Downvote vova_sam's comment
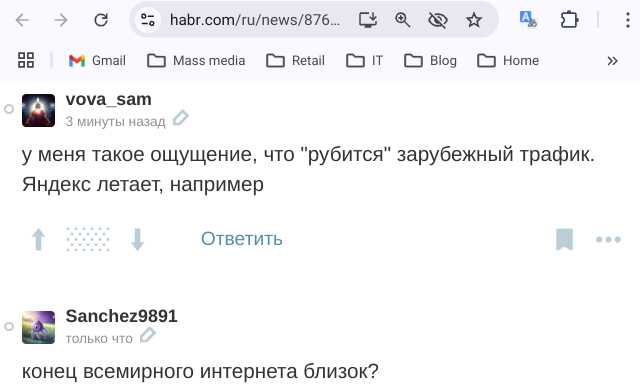This screenshot has height=390, width=640. tap(138, 239)
